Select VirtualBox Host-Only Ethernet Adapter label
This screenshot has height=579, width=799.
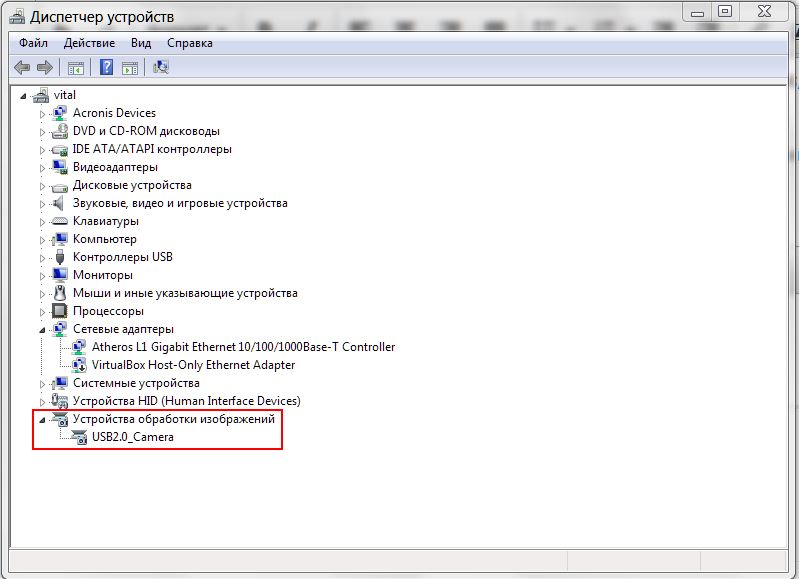click(x=193, y=365)
